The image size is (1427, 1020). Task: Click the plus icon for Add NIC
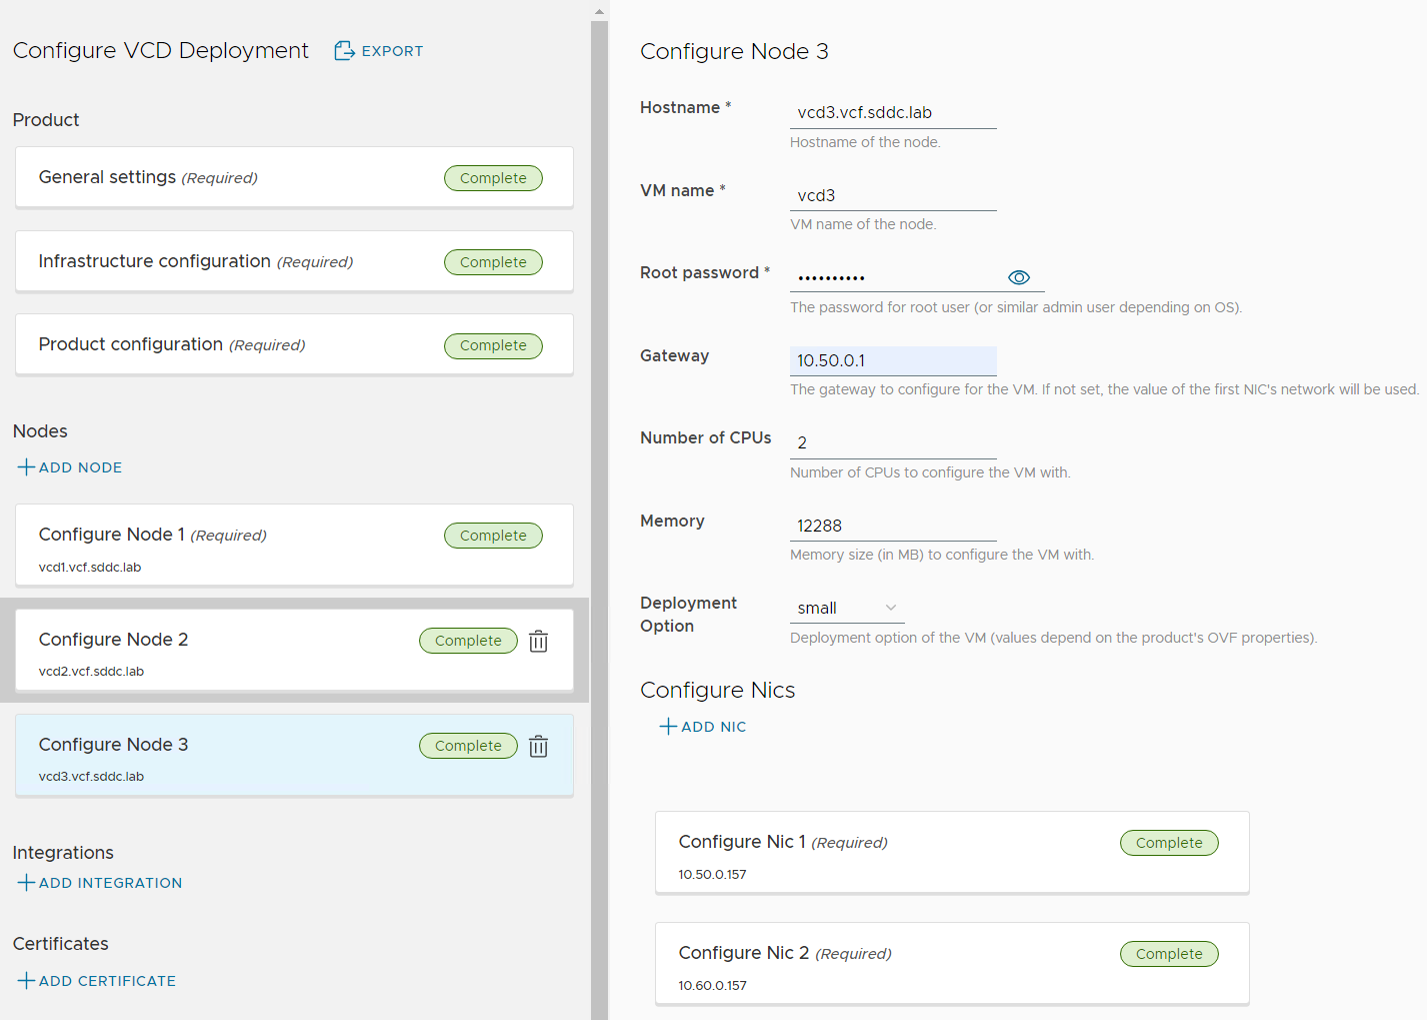click(668, 727)
